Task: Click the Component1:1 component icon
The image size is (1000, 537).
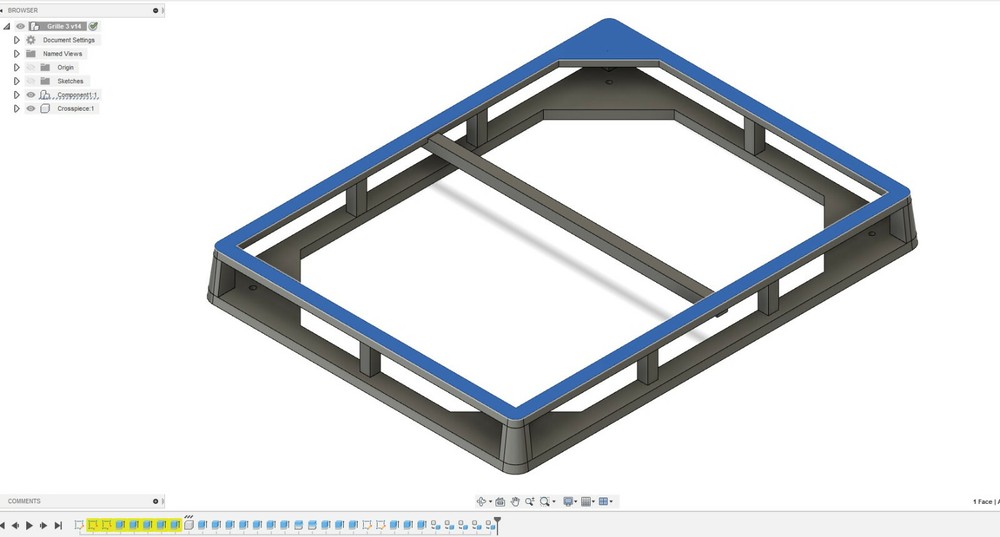Action: pyautogui.click(x=45, y=94)
